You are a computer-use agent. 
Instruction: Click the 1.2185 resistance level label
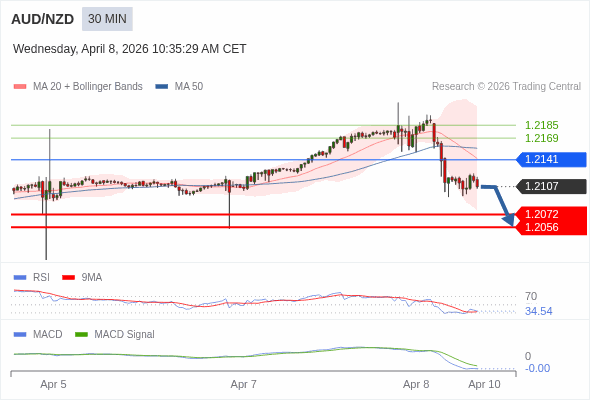coord(541,125)
